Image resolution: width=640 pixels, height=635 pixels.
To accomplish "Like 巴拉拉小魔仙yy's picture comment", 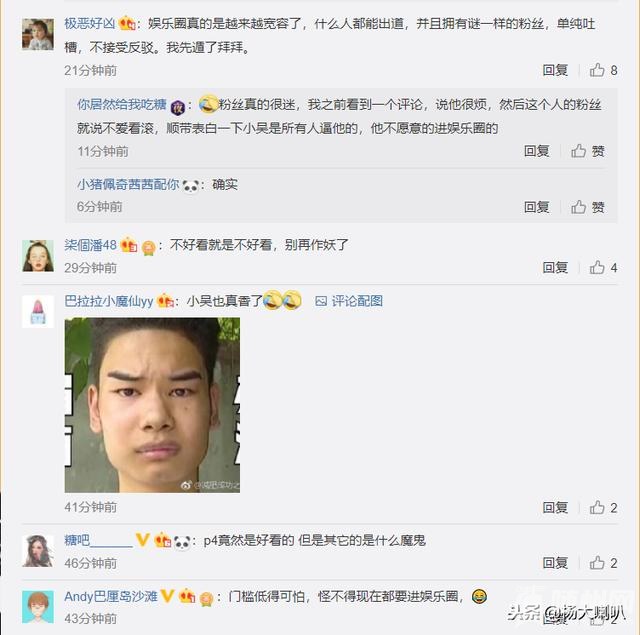I will coord(603,507).
